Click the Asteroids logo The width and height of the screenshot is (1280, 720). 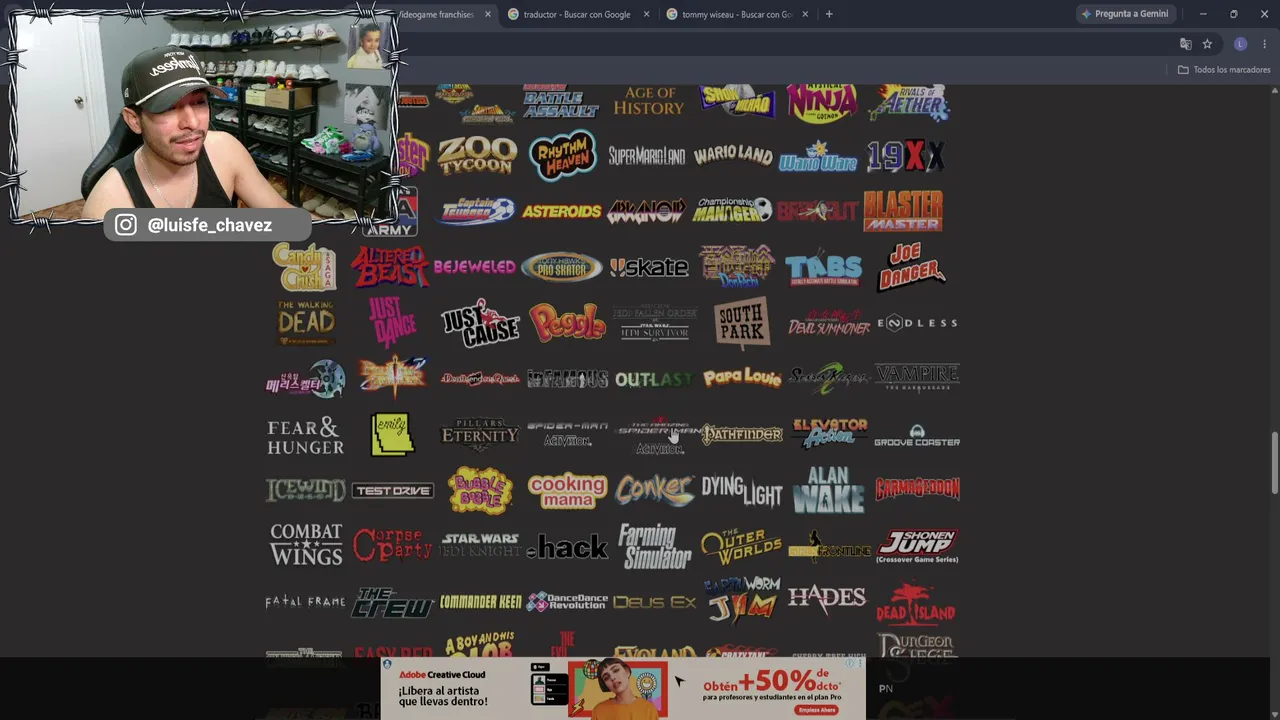561,211
